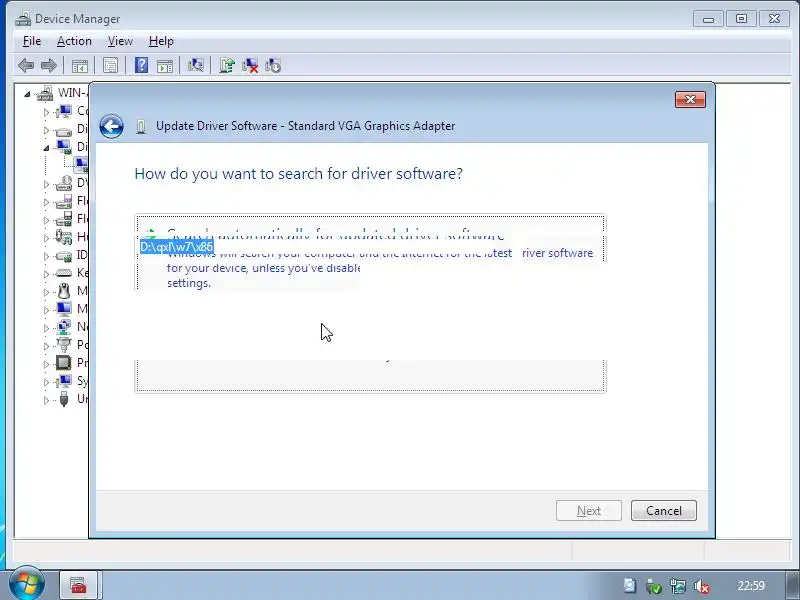Click Scan for hardware changes toolbar icon
This screenshot has height=600, width=800.
click(x=195, y=65)
